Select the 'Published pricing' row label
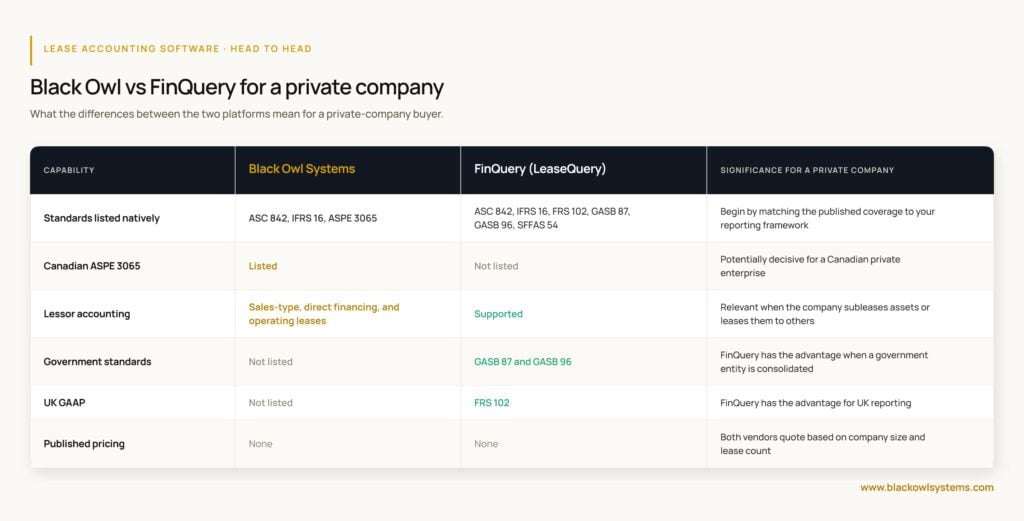1024x521 pixels. (x=84, y=443)
